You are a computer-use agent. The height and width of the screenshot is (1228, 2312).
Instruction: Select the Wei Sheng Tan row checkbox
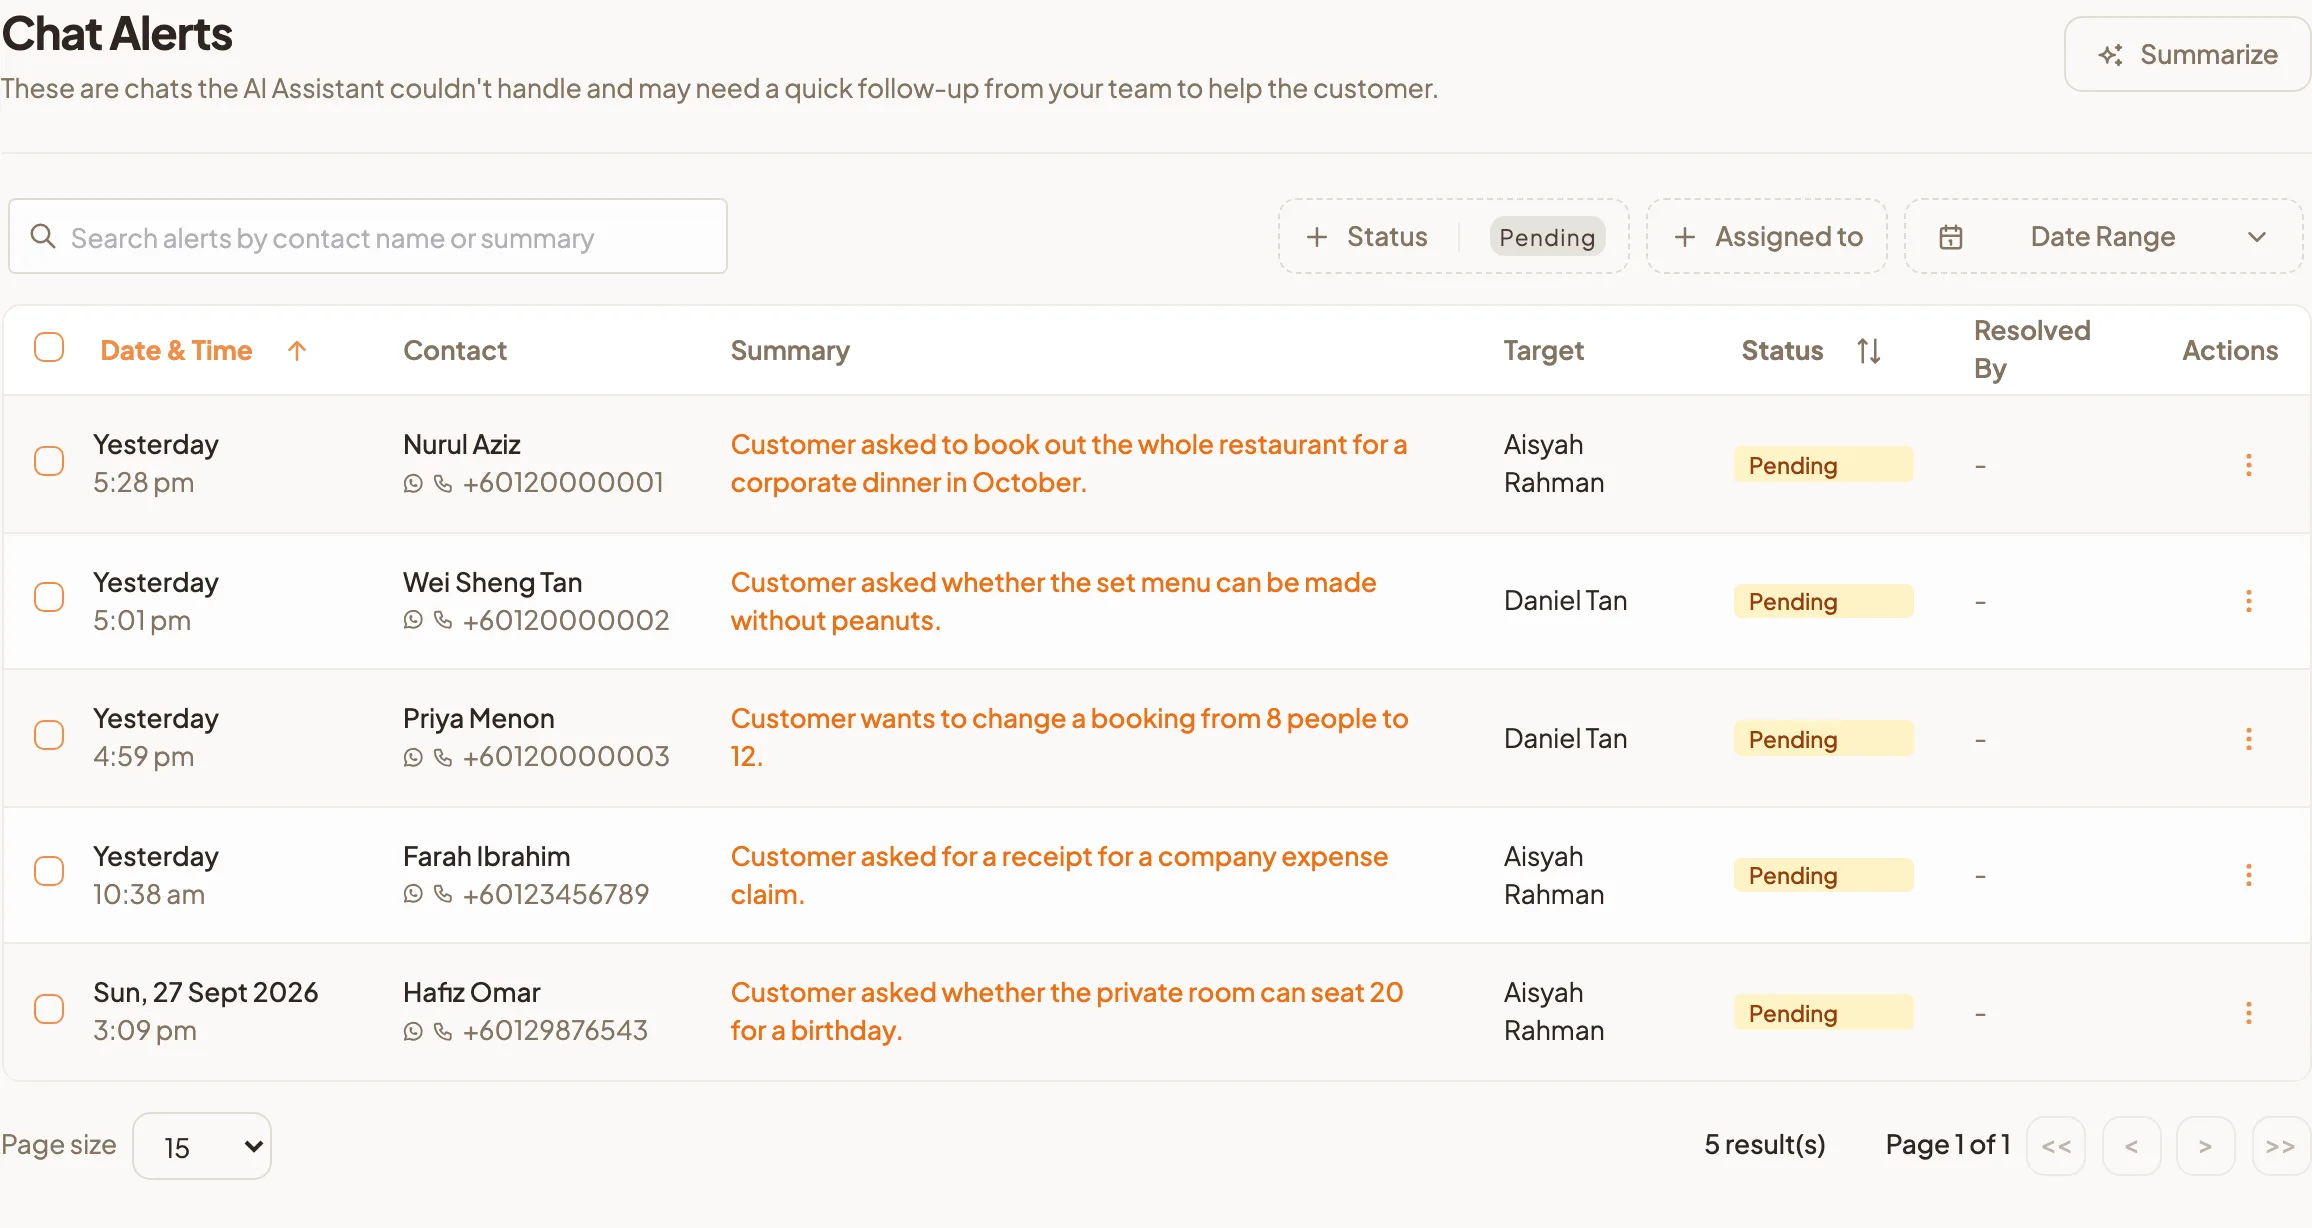coord(49,597)
